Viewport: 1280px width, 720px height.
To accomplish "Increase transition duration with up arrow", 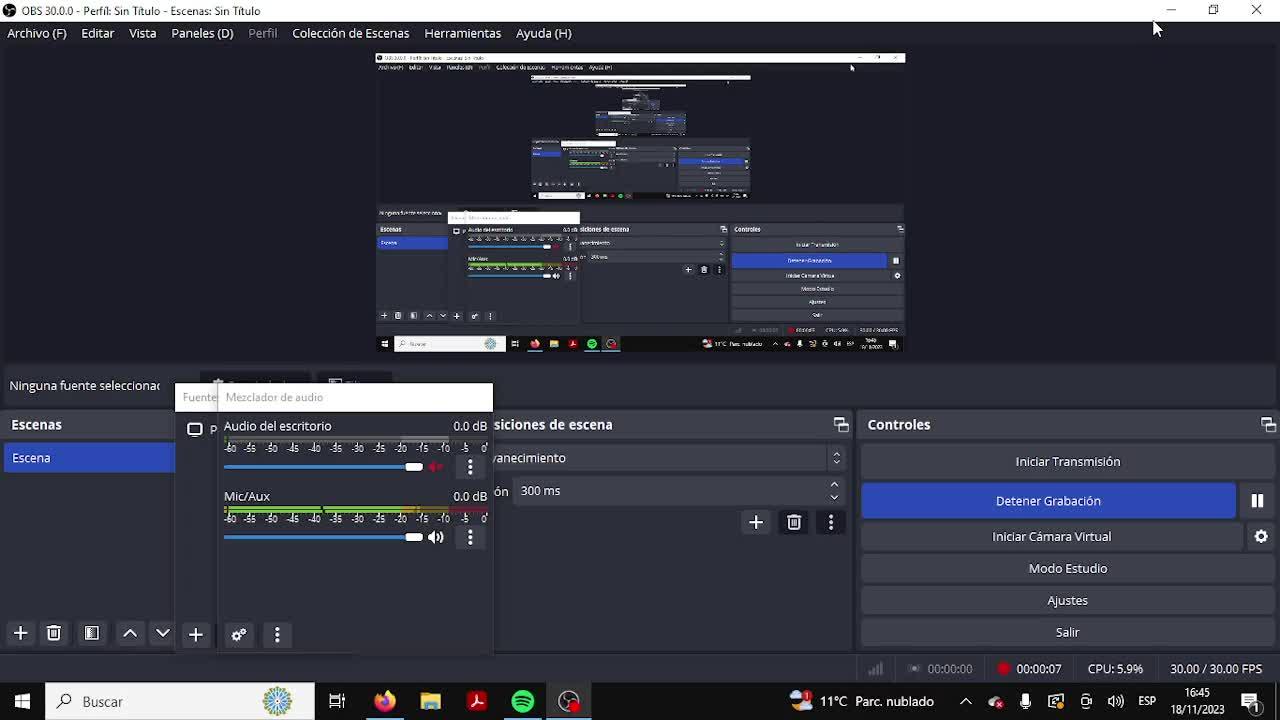I will 834,485.
